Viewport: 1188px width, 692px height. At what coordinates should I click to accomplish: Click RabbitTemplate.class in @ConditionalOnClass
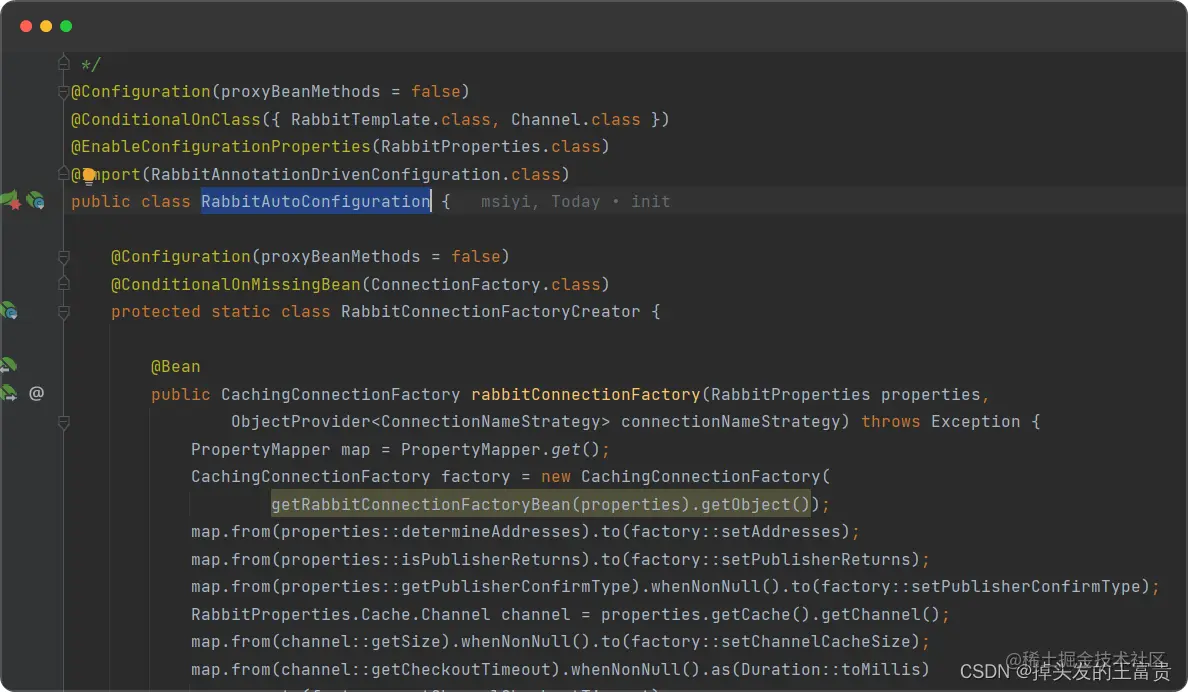[x=391, y=119]
